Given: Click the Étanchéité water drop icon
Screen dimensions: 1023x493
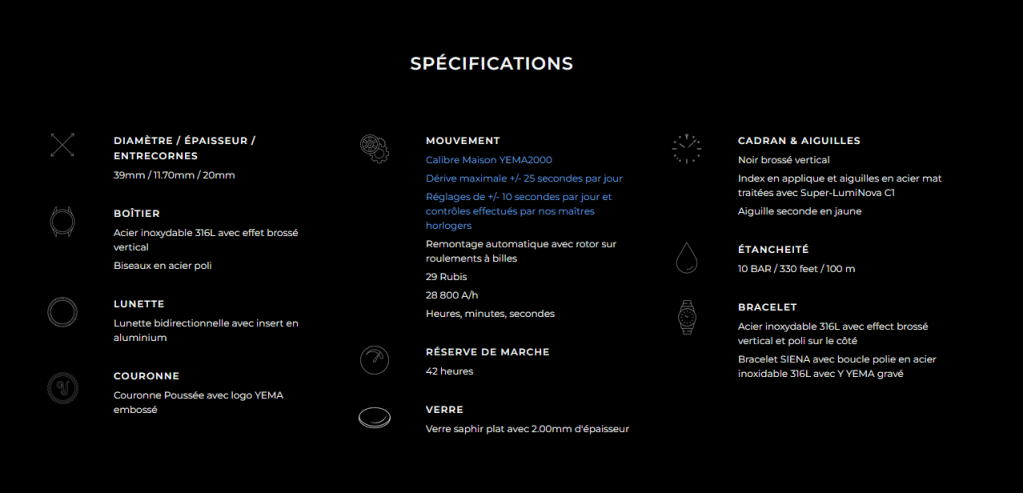Looking at the screenshot, I should 686,257.
